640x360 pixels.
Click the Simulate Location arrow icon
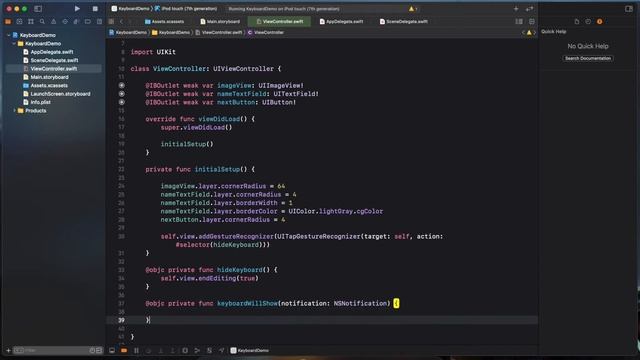[222, 350]
